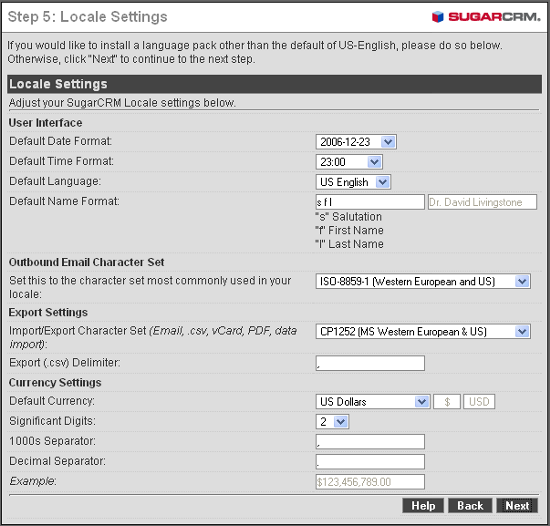Click the Example amount field

pos(370,482)
